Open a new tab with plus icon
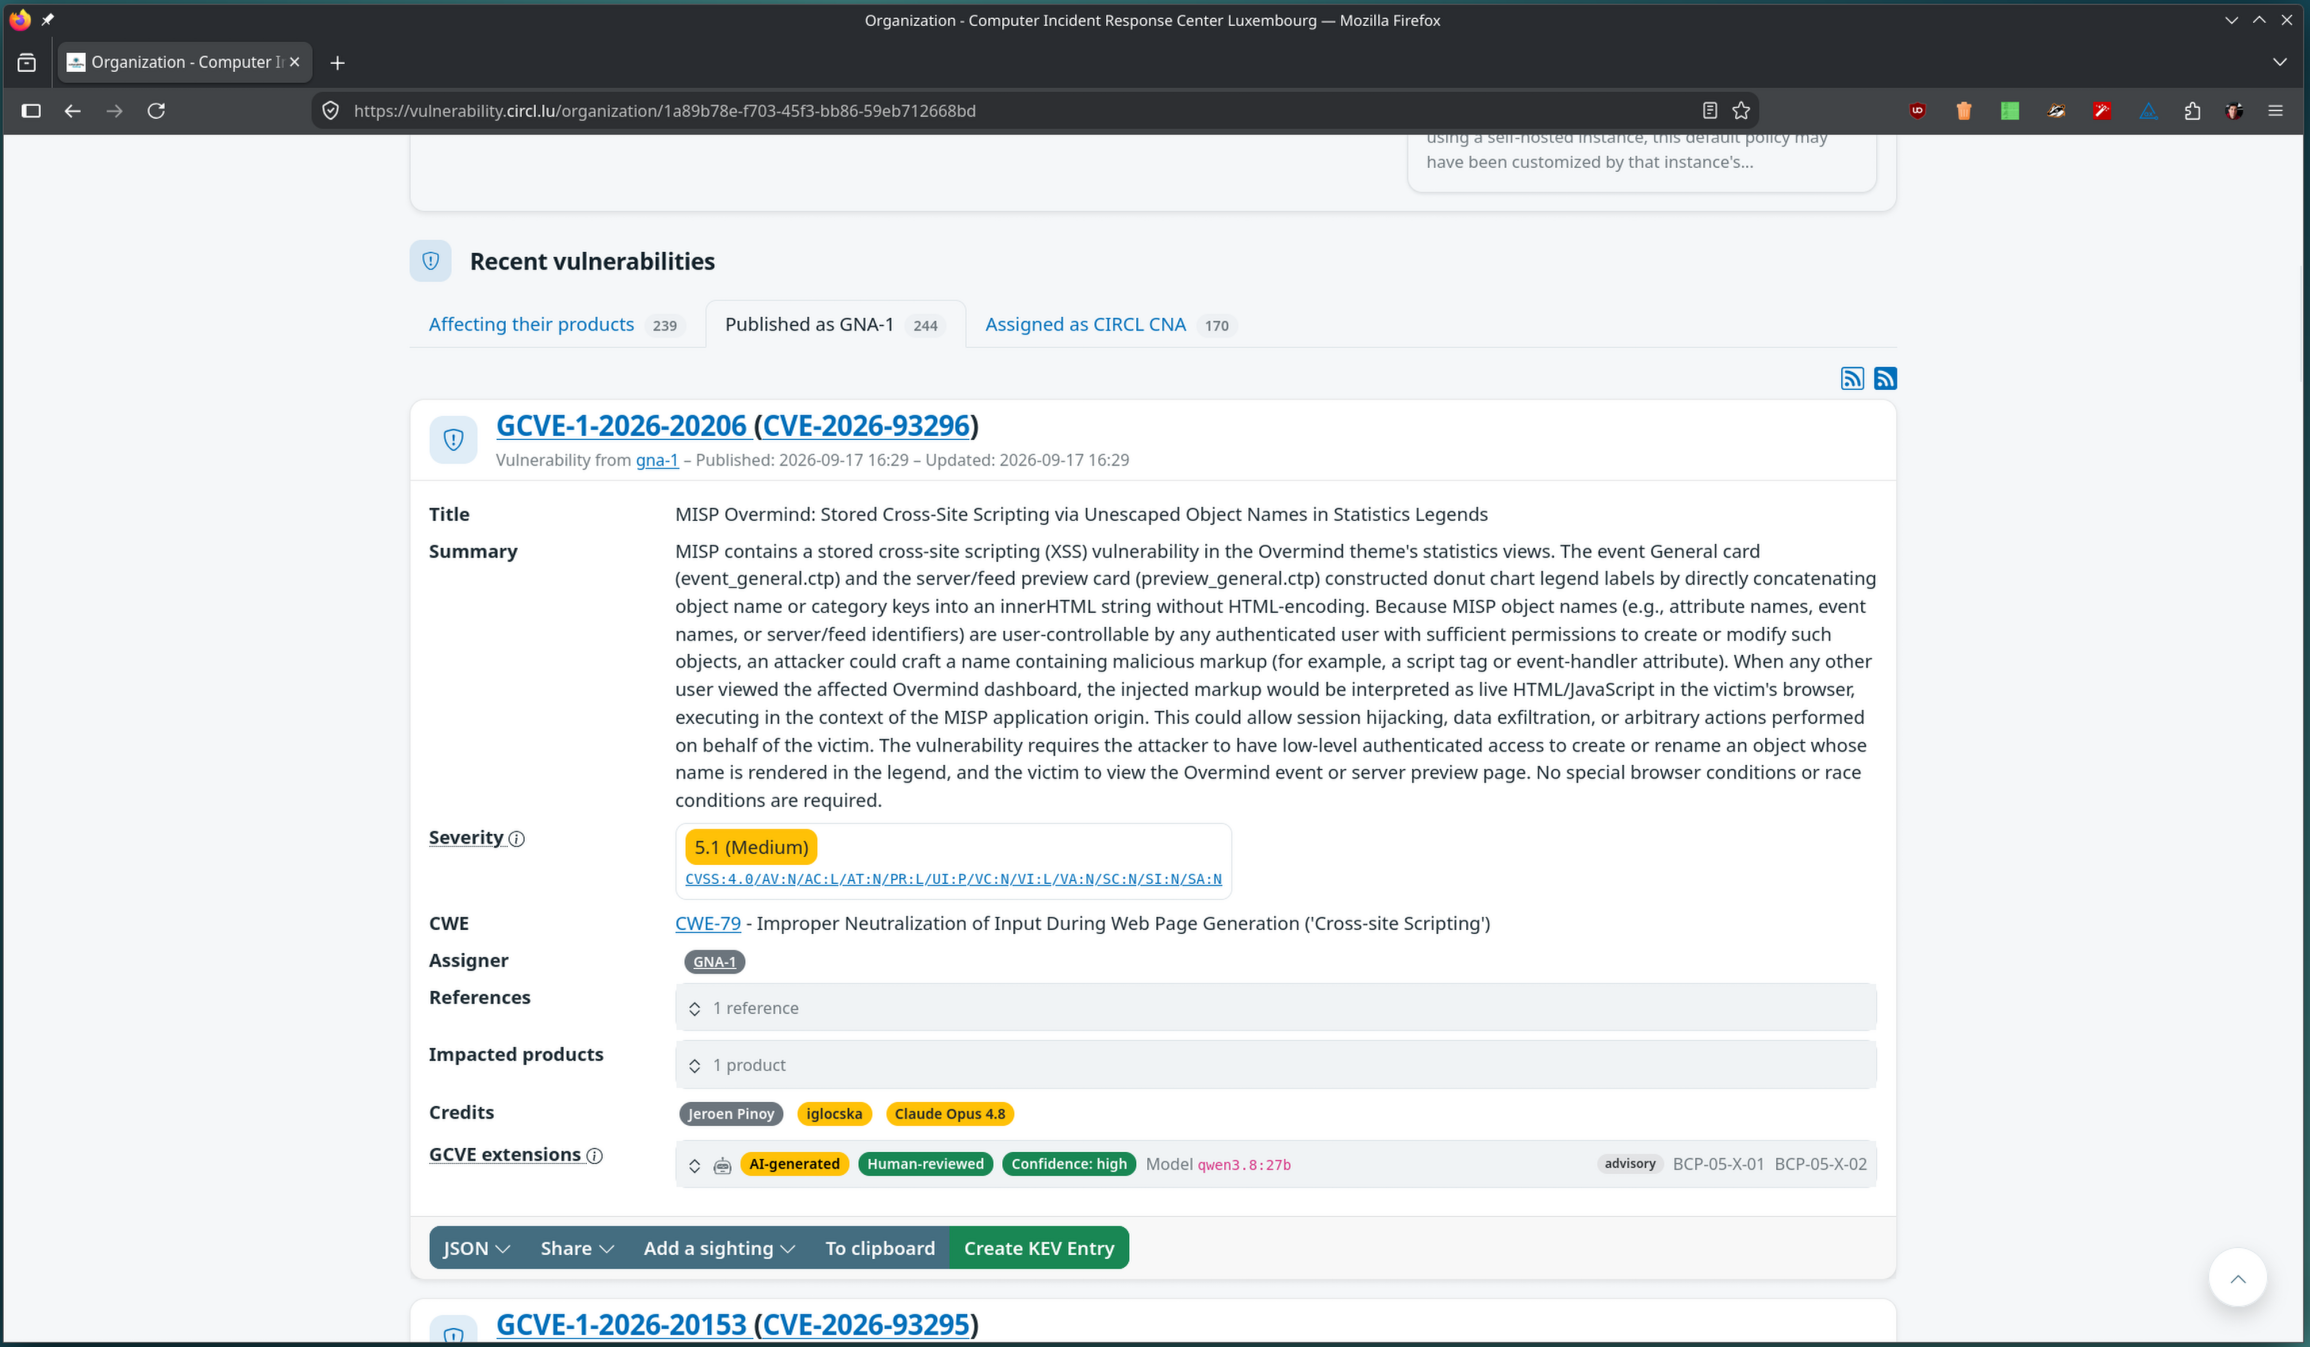Viewport: 2310px width, 1347px height. tap(337, 63)
